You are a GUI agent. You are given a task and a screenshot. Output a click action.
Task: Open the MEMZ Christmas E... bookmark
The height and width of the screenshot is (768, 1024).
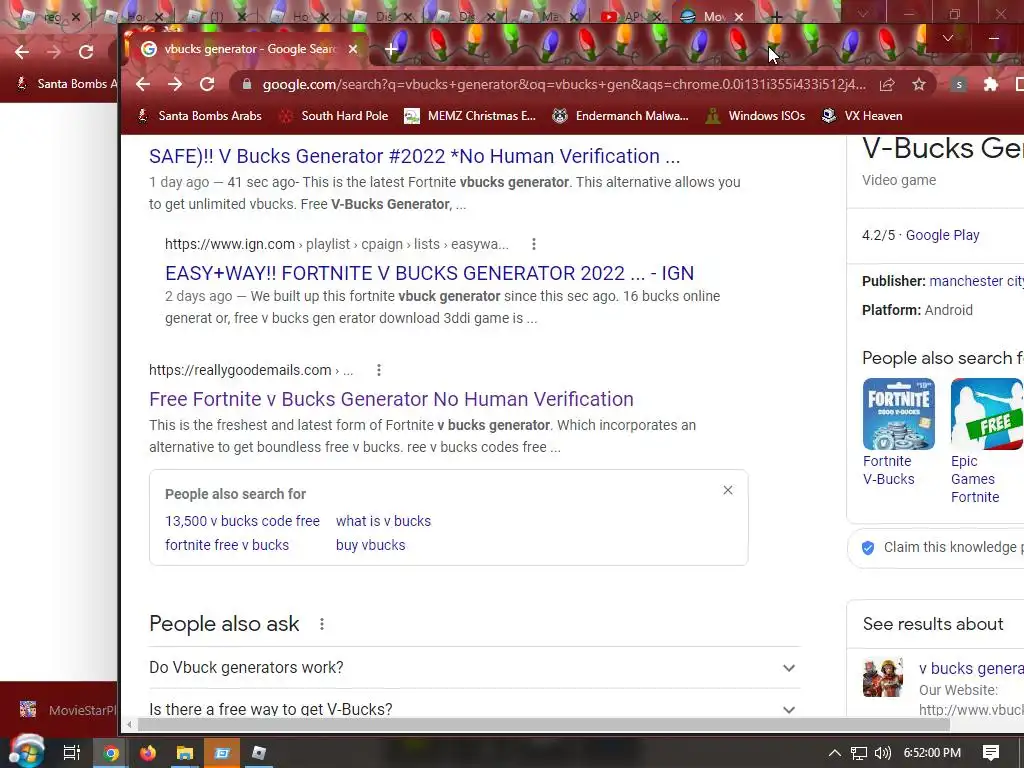point(470,116)
